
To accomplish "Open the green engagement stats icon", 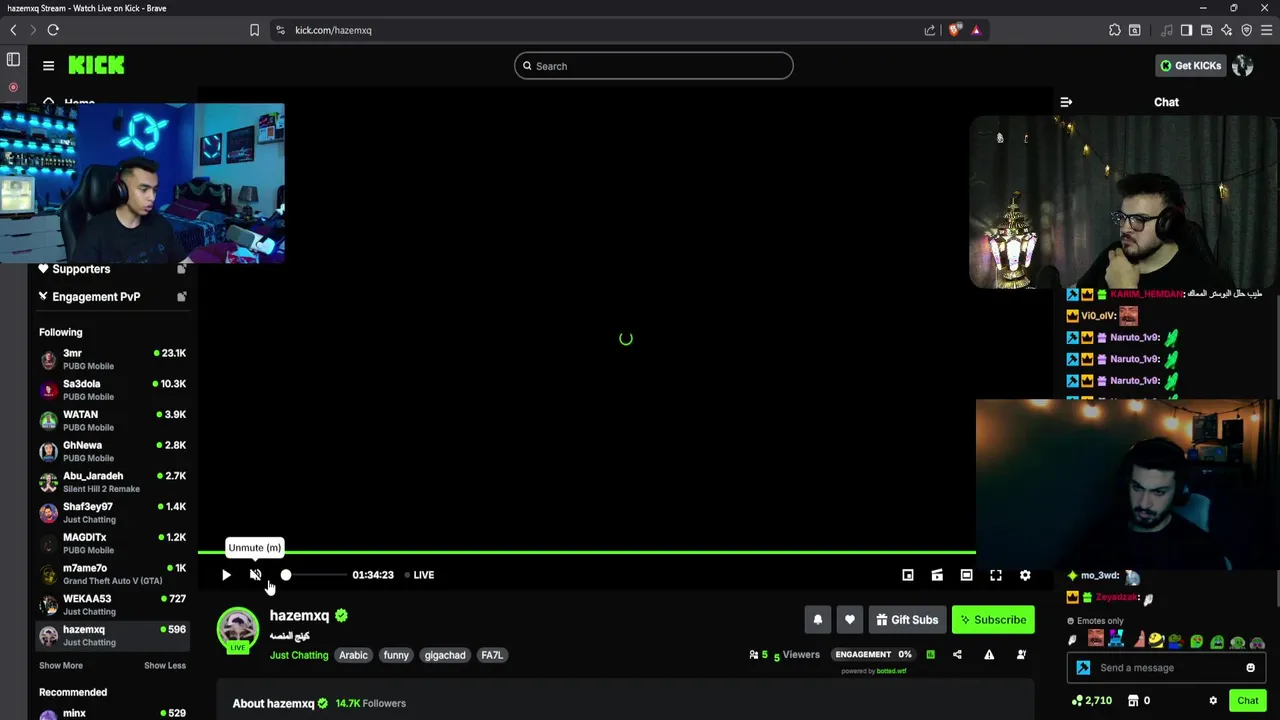I will 930,655.
